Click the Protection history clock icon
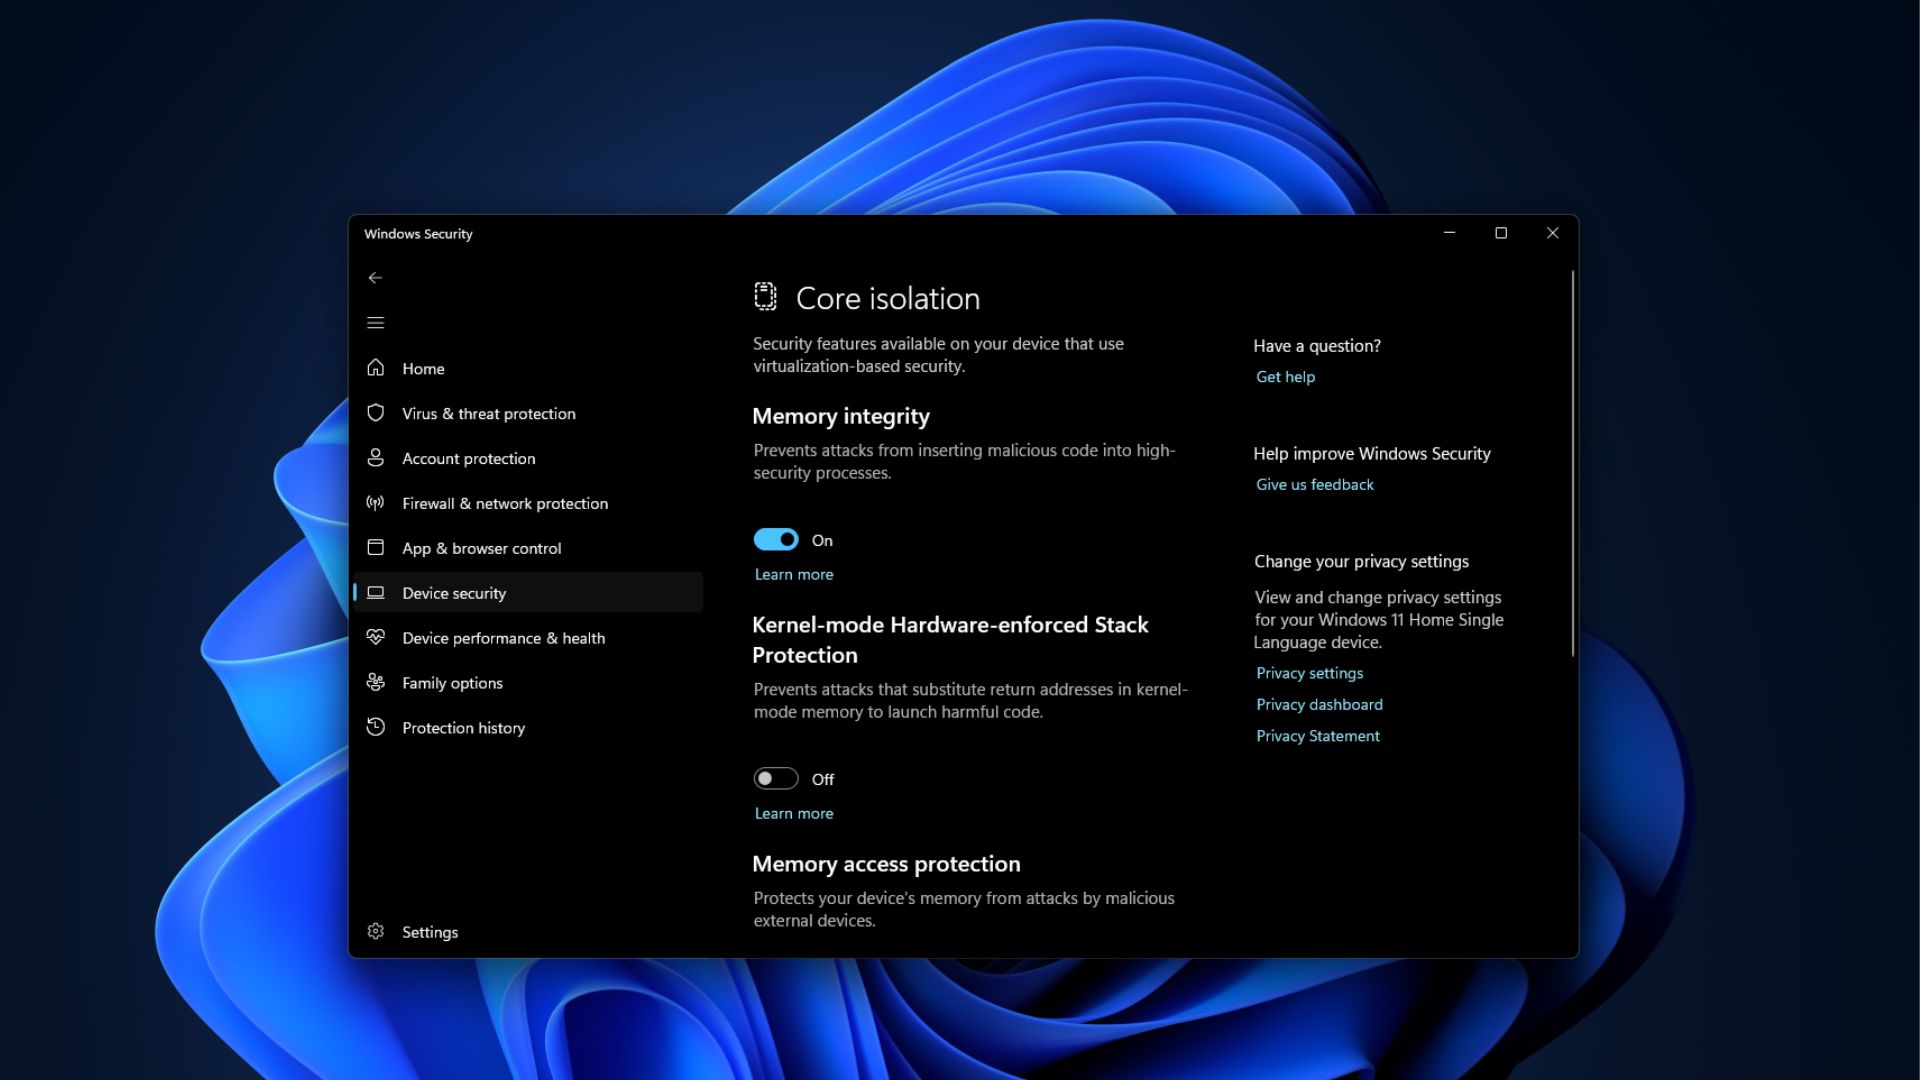The width and height of the screenshot is (1920, 1080). pos(375,727)
